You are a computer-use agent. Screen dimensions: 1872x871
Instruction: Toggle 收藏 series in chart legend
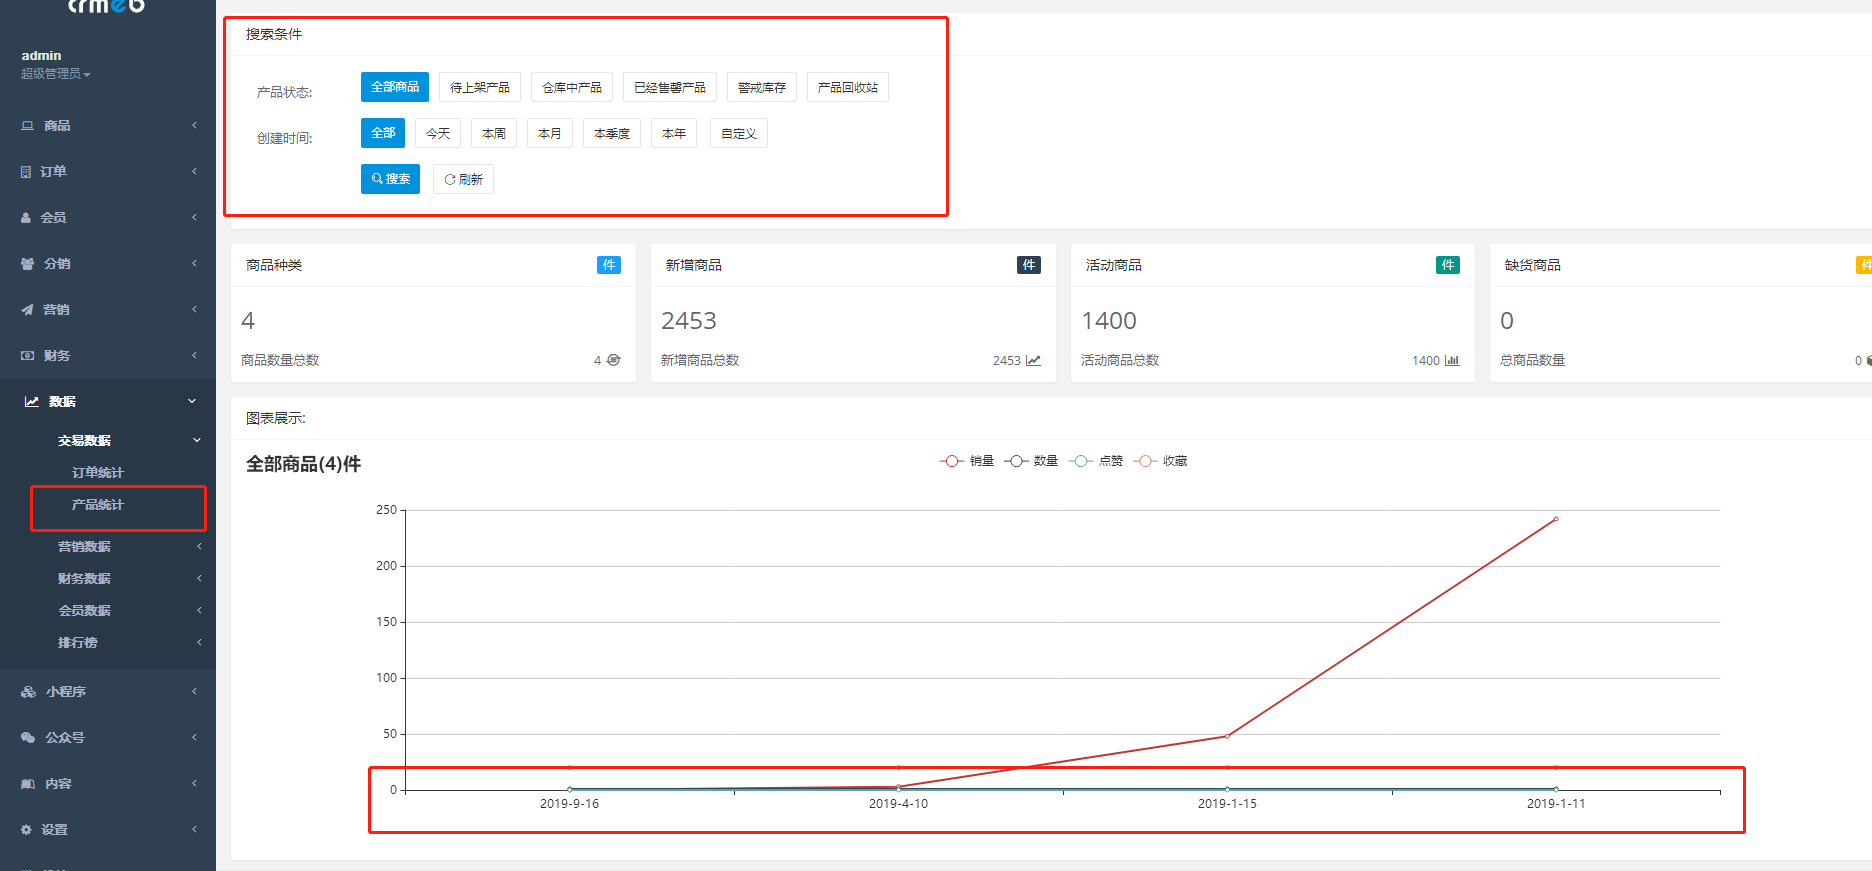(1160, 461)
